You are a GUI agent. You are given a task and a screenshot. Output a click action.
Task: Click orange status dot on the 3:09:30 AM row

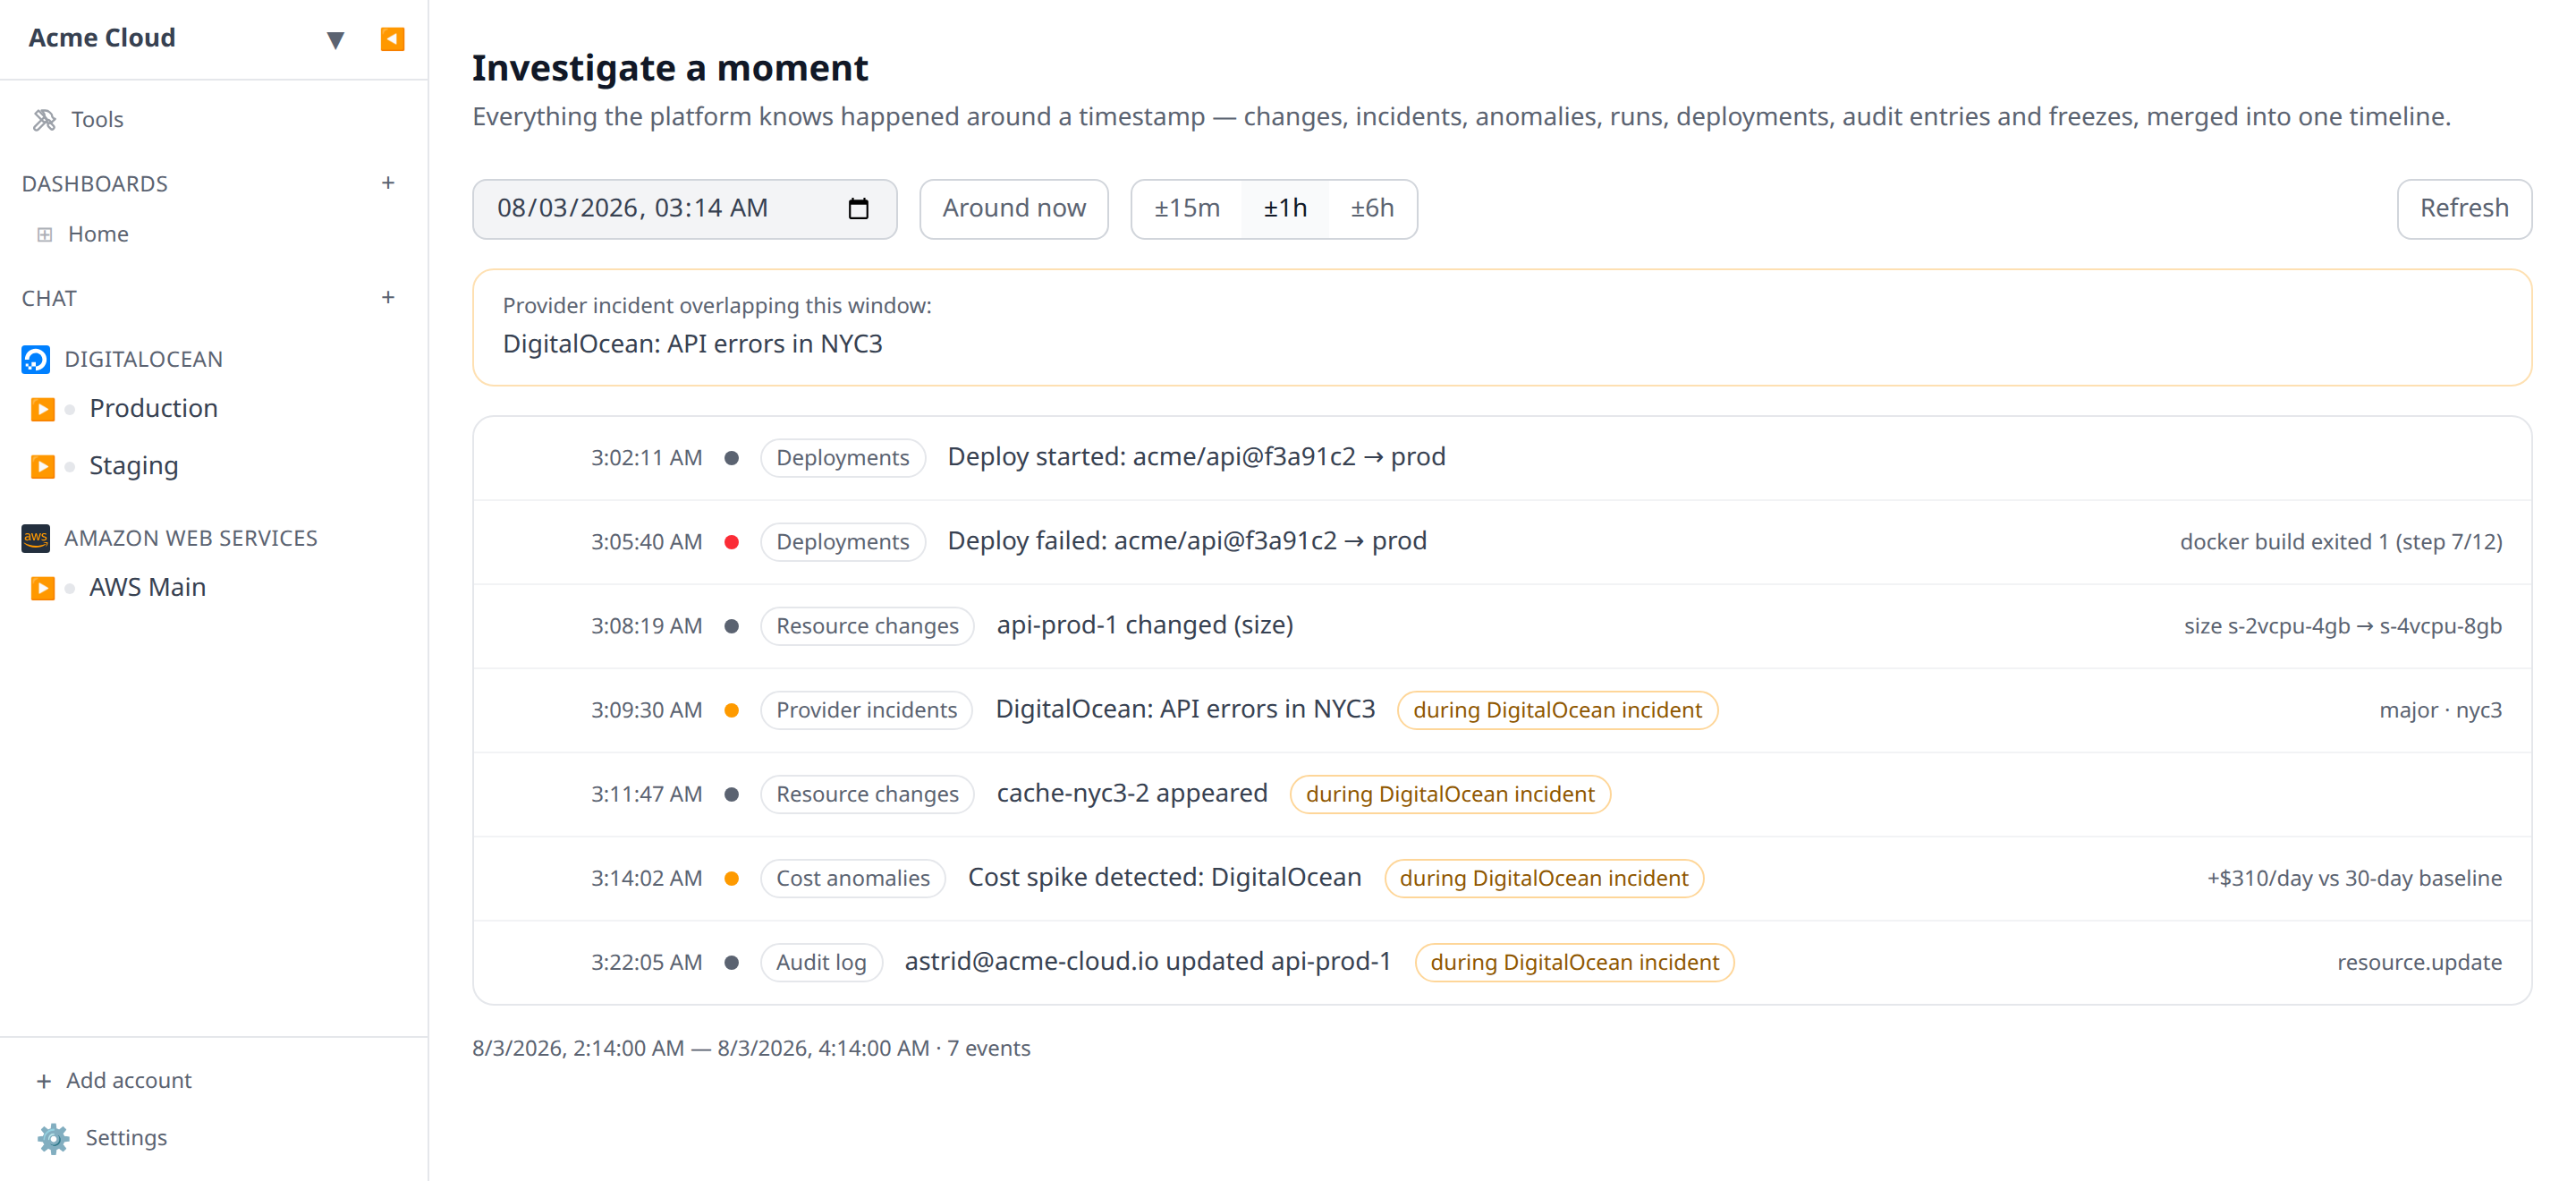coord(732,710)
